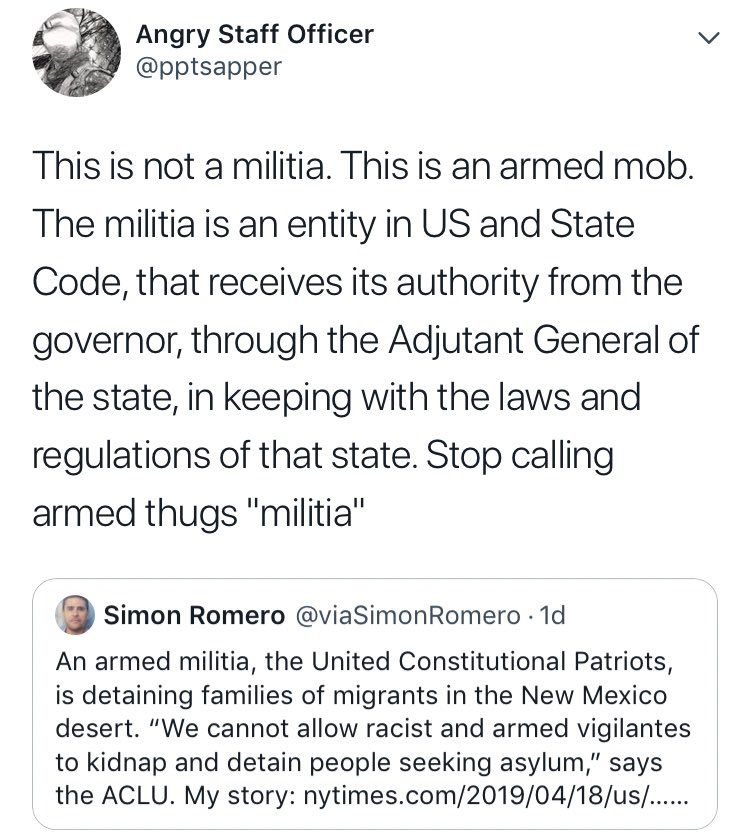This screenshot has width=750, height=835.
Task: Open the @pptsapper handle
Action: (209, 67)
